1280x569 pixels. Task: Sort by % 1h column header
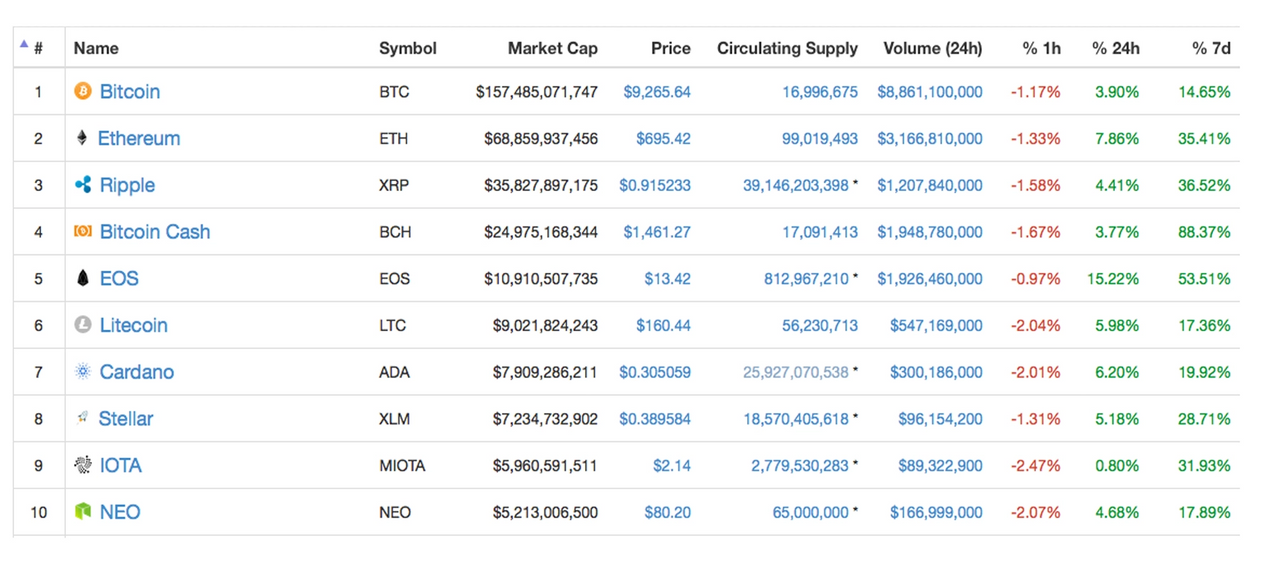tap(1041, 48)
